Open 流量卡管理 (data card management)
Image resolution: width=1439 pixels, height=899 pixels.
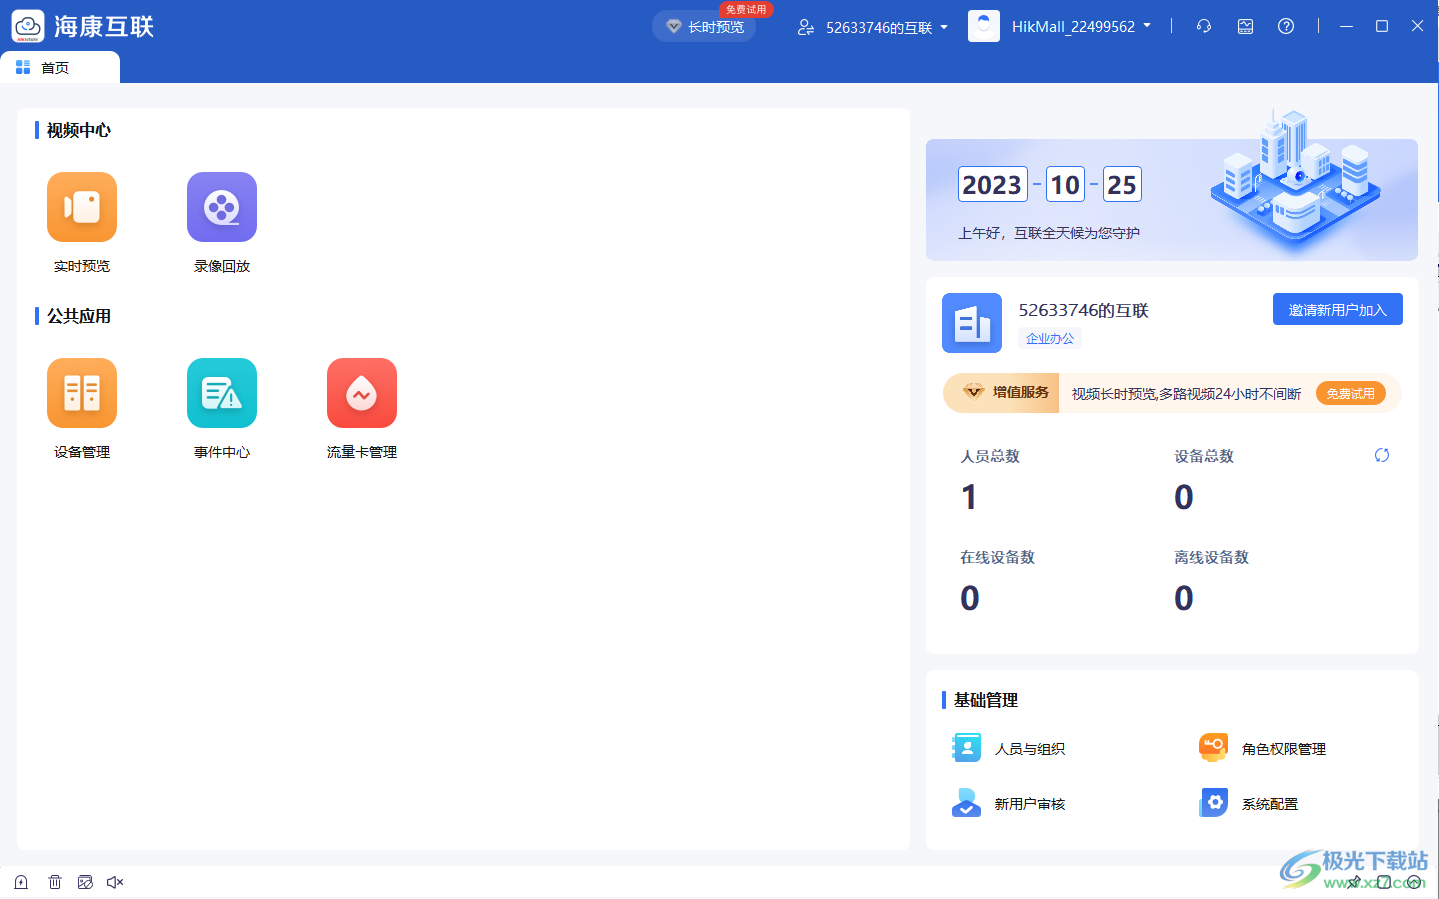tap(361, 392)
